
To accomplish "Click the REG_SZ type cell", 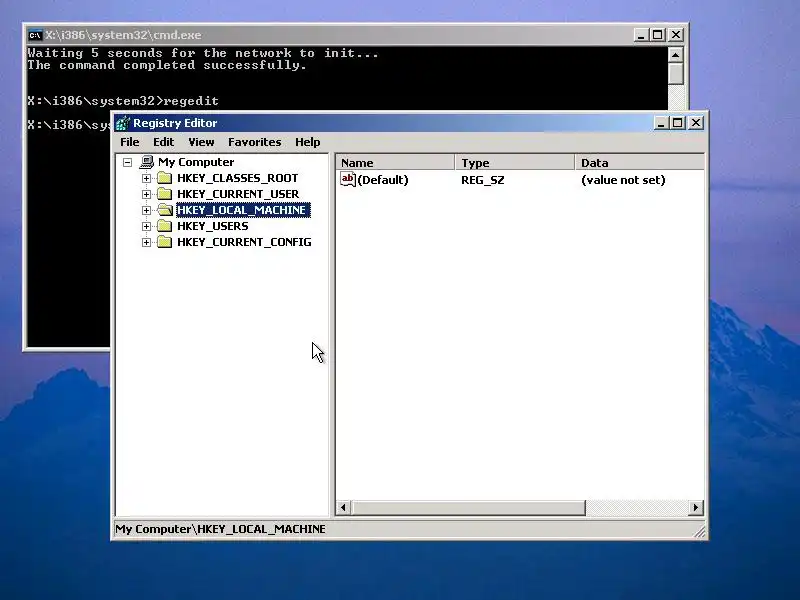I will (x=483, y=180).
